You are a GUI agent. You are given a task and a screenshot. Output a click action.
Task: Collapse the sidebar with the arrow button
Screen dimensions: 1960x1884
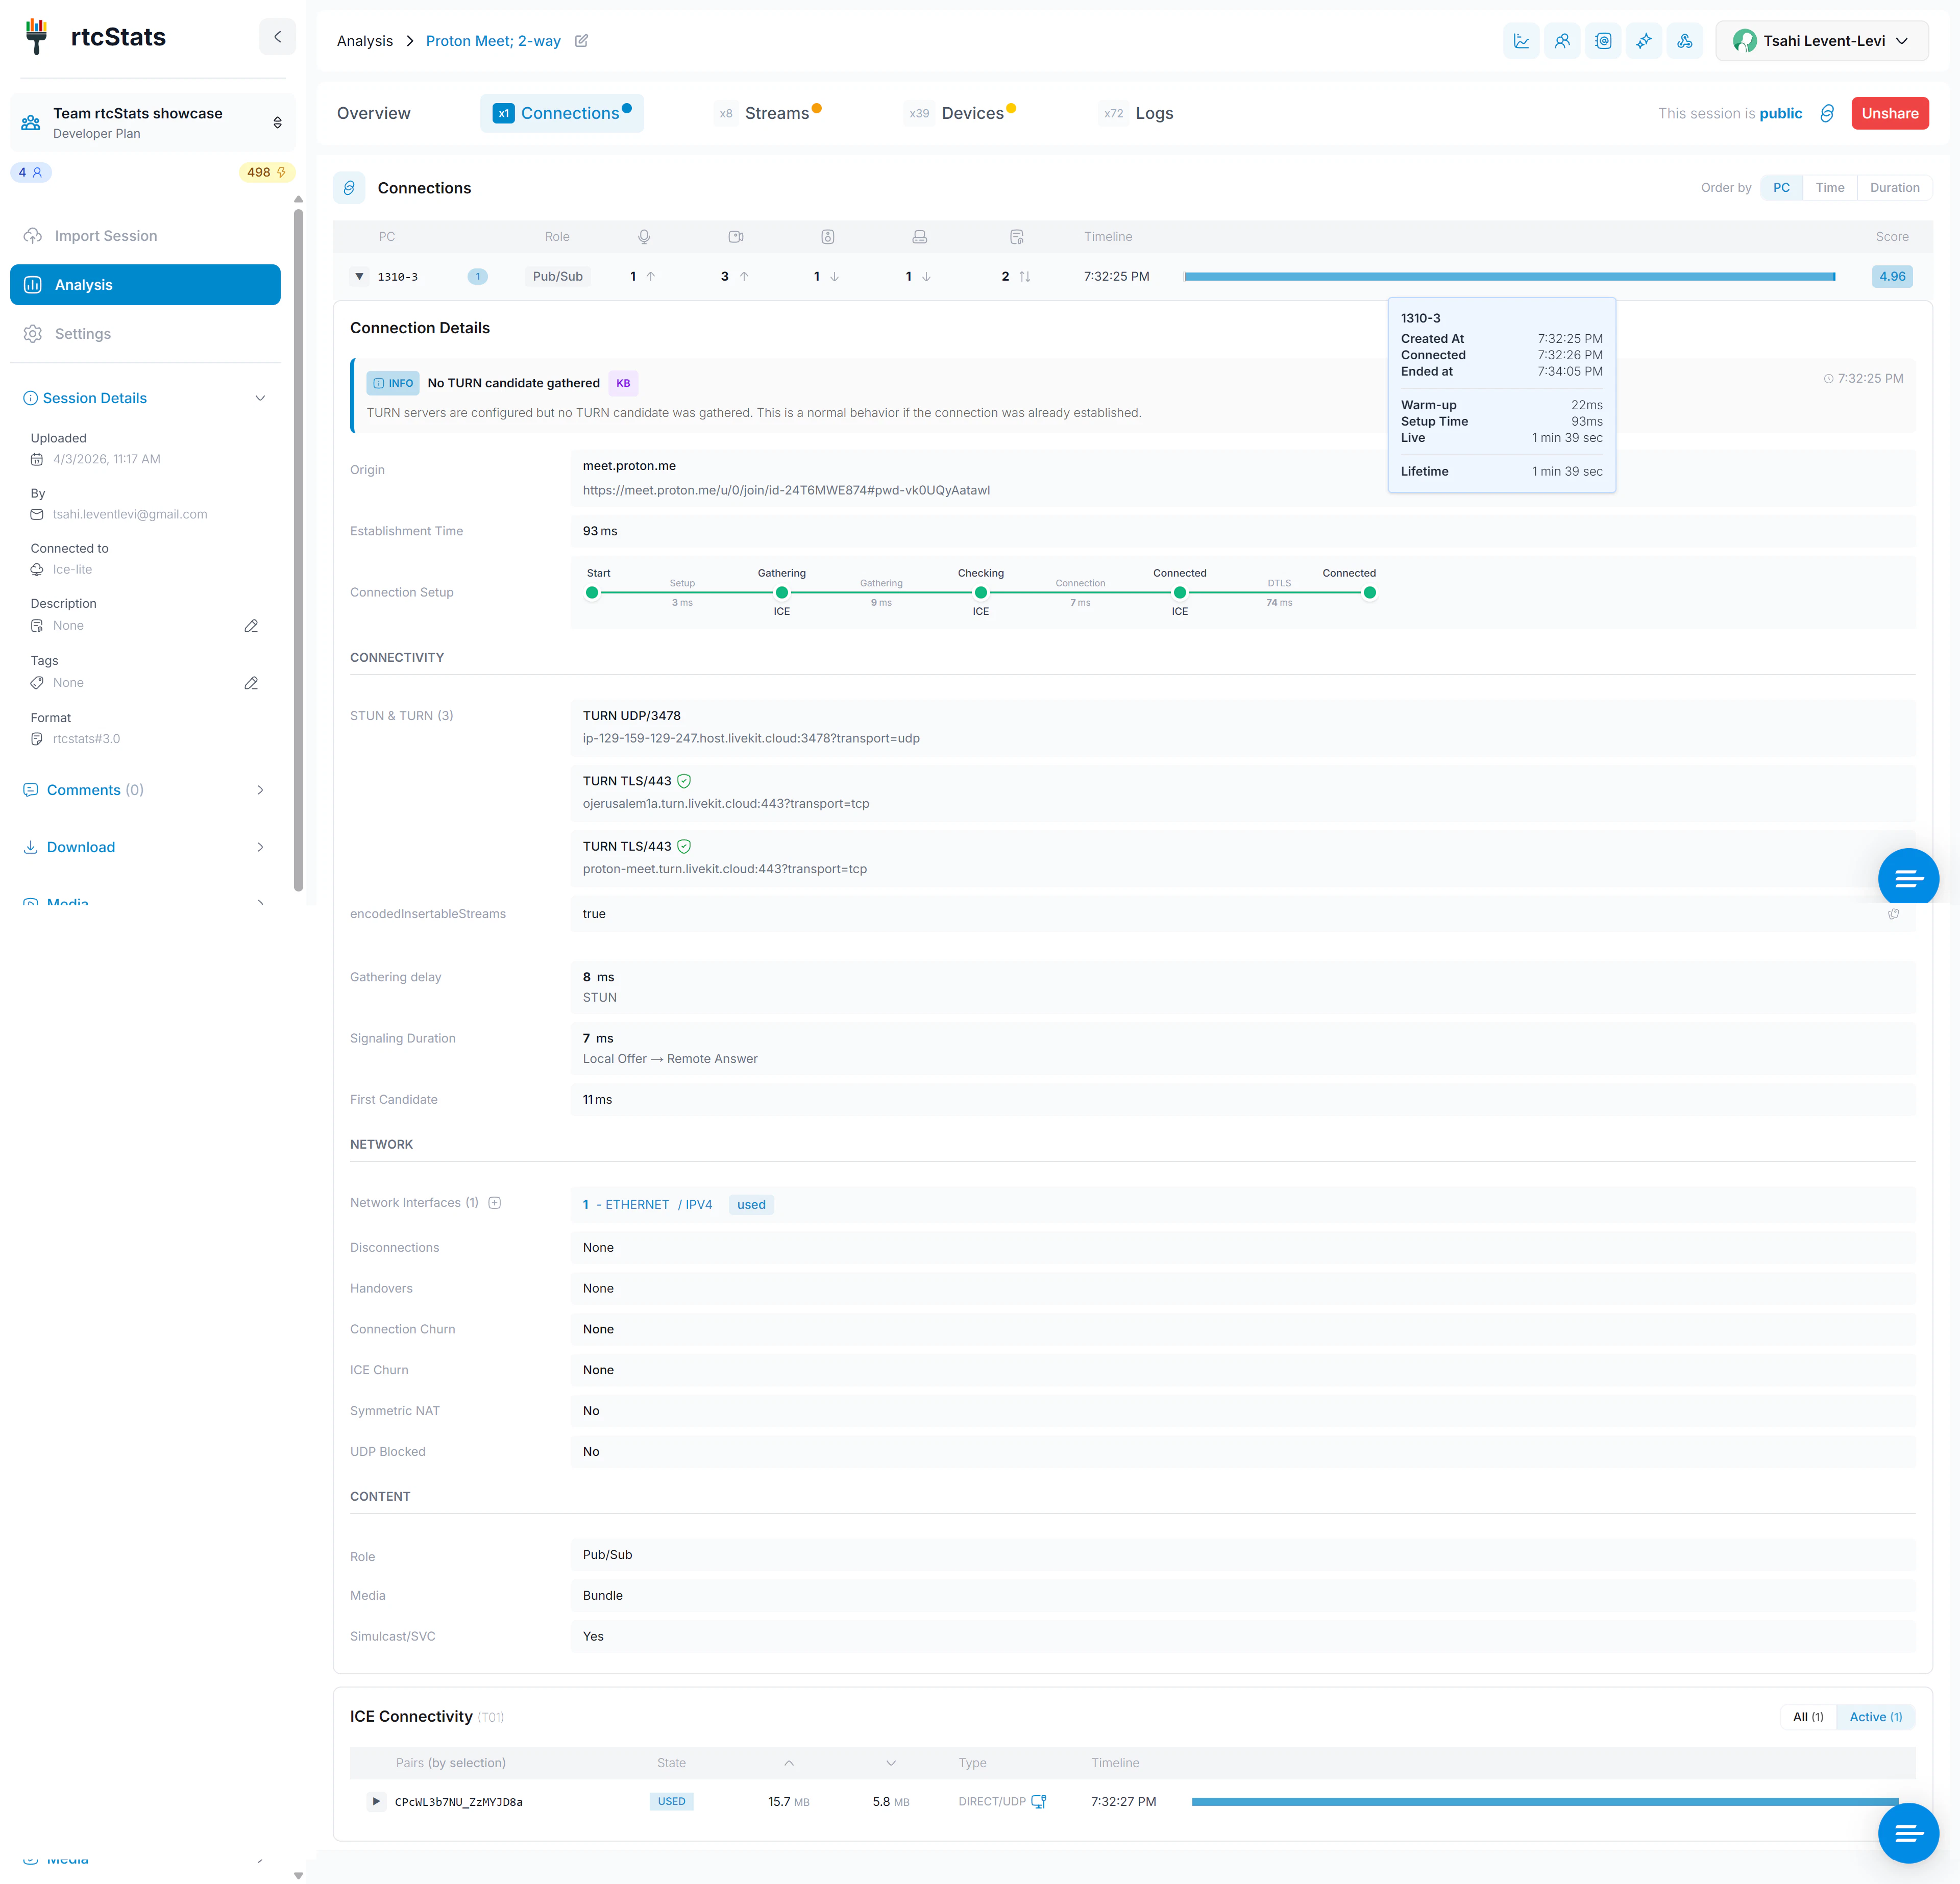click(277, 36)
